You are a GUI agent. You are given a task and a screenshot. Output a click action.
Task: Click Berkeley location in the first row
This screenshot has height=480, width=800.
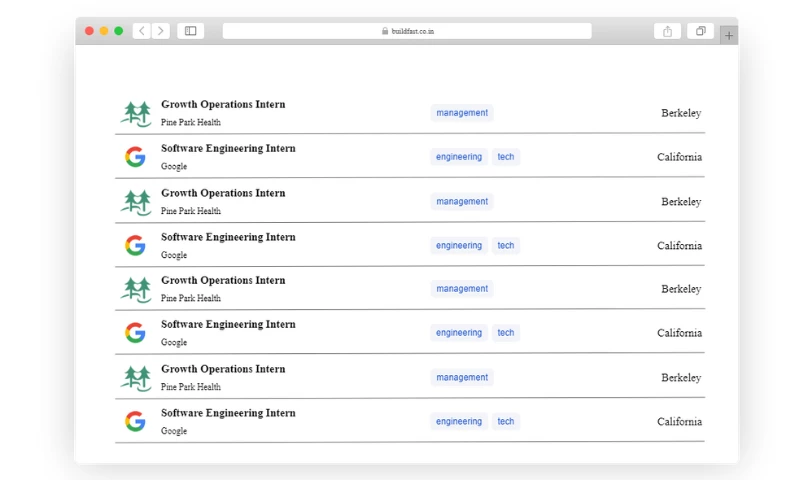coord(681,113)
